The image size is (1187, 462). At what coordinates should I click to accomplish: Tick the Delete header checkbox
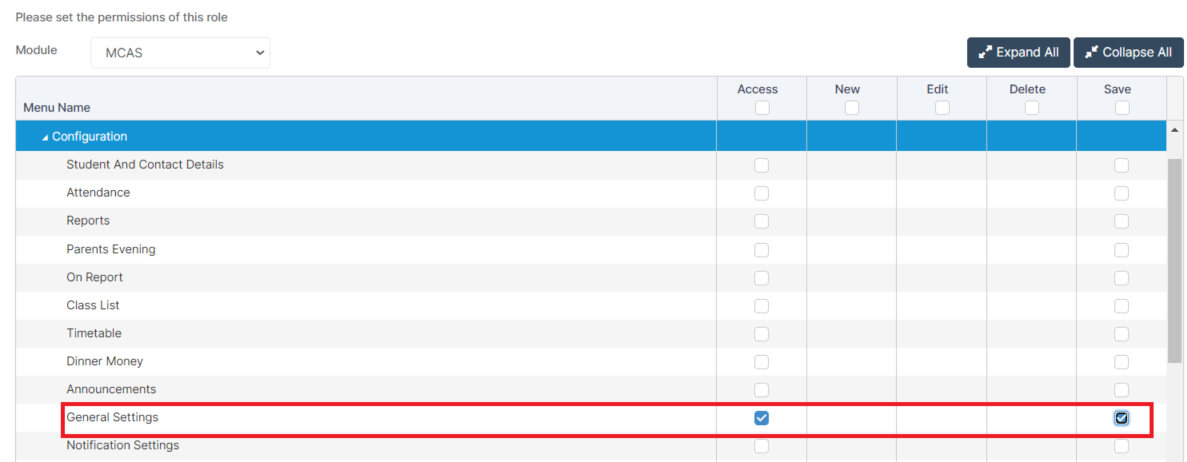[1032, 108]
